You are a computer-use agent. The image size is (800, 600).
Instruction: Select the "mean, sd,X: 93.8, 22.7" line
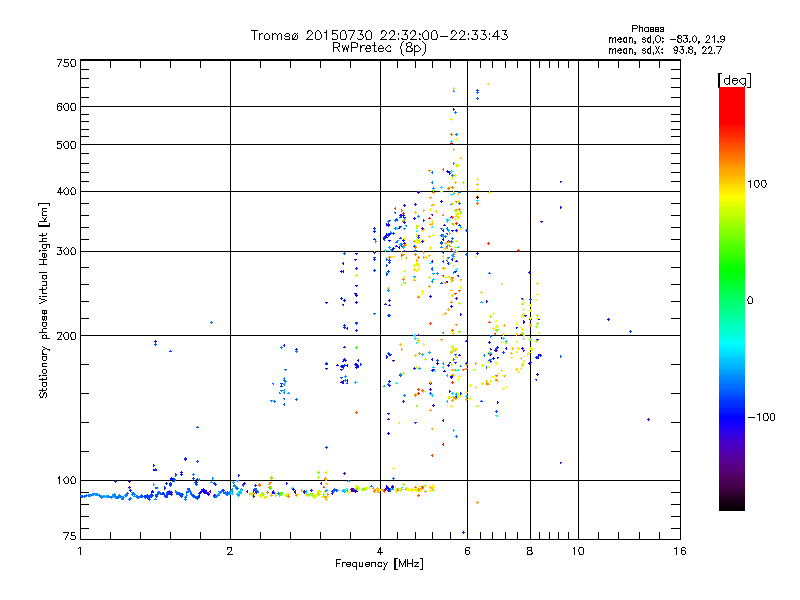[665, 50]
